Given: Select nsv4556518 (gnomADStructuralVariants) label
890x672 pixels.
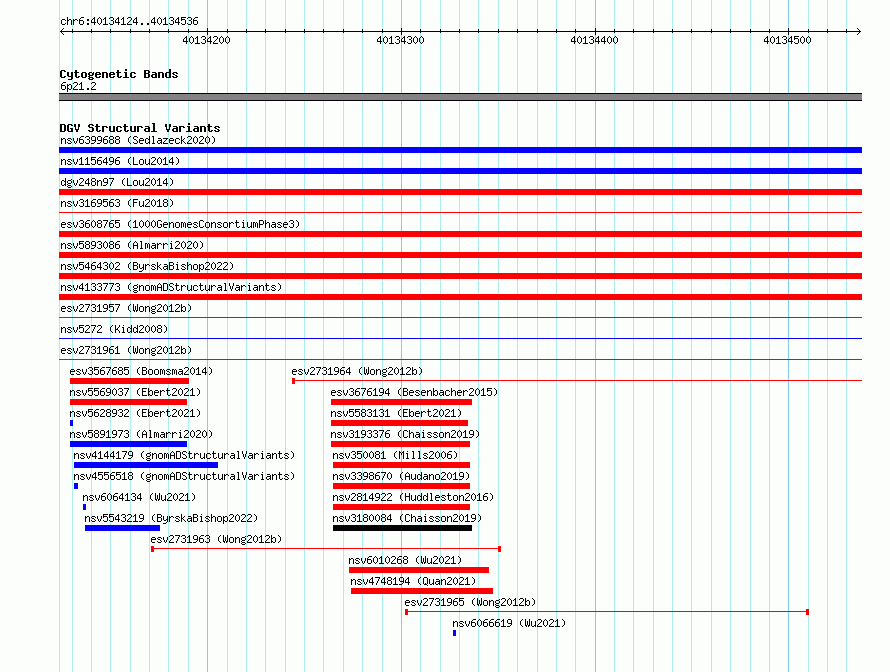Looking at the screenshot, I should tap(184, 476).
